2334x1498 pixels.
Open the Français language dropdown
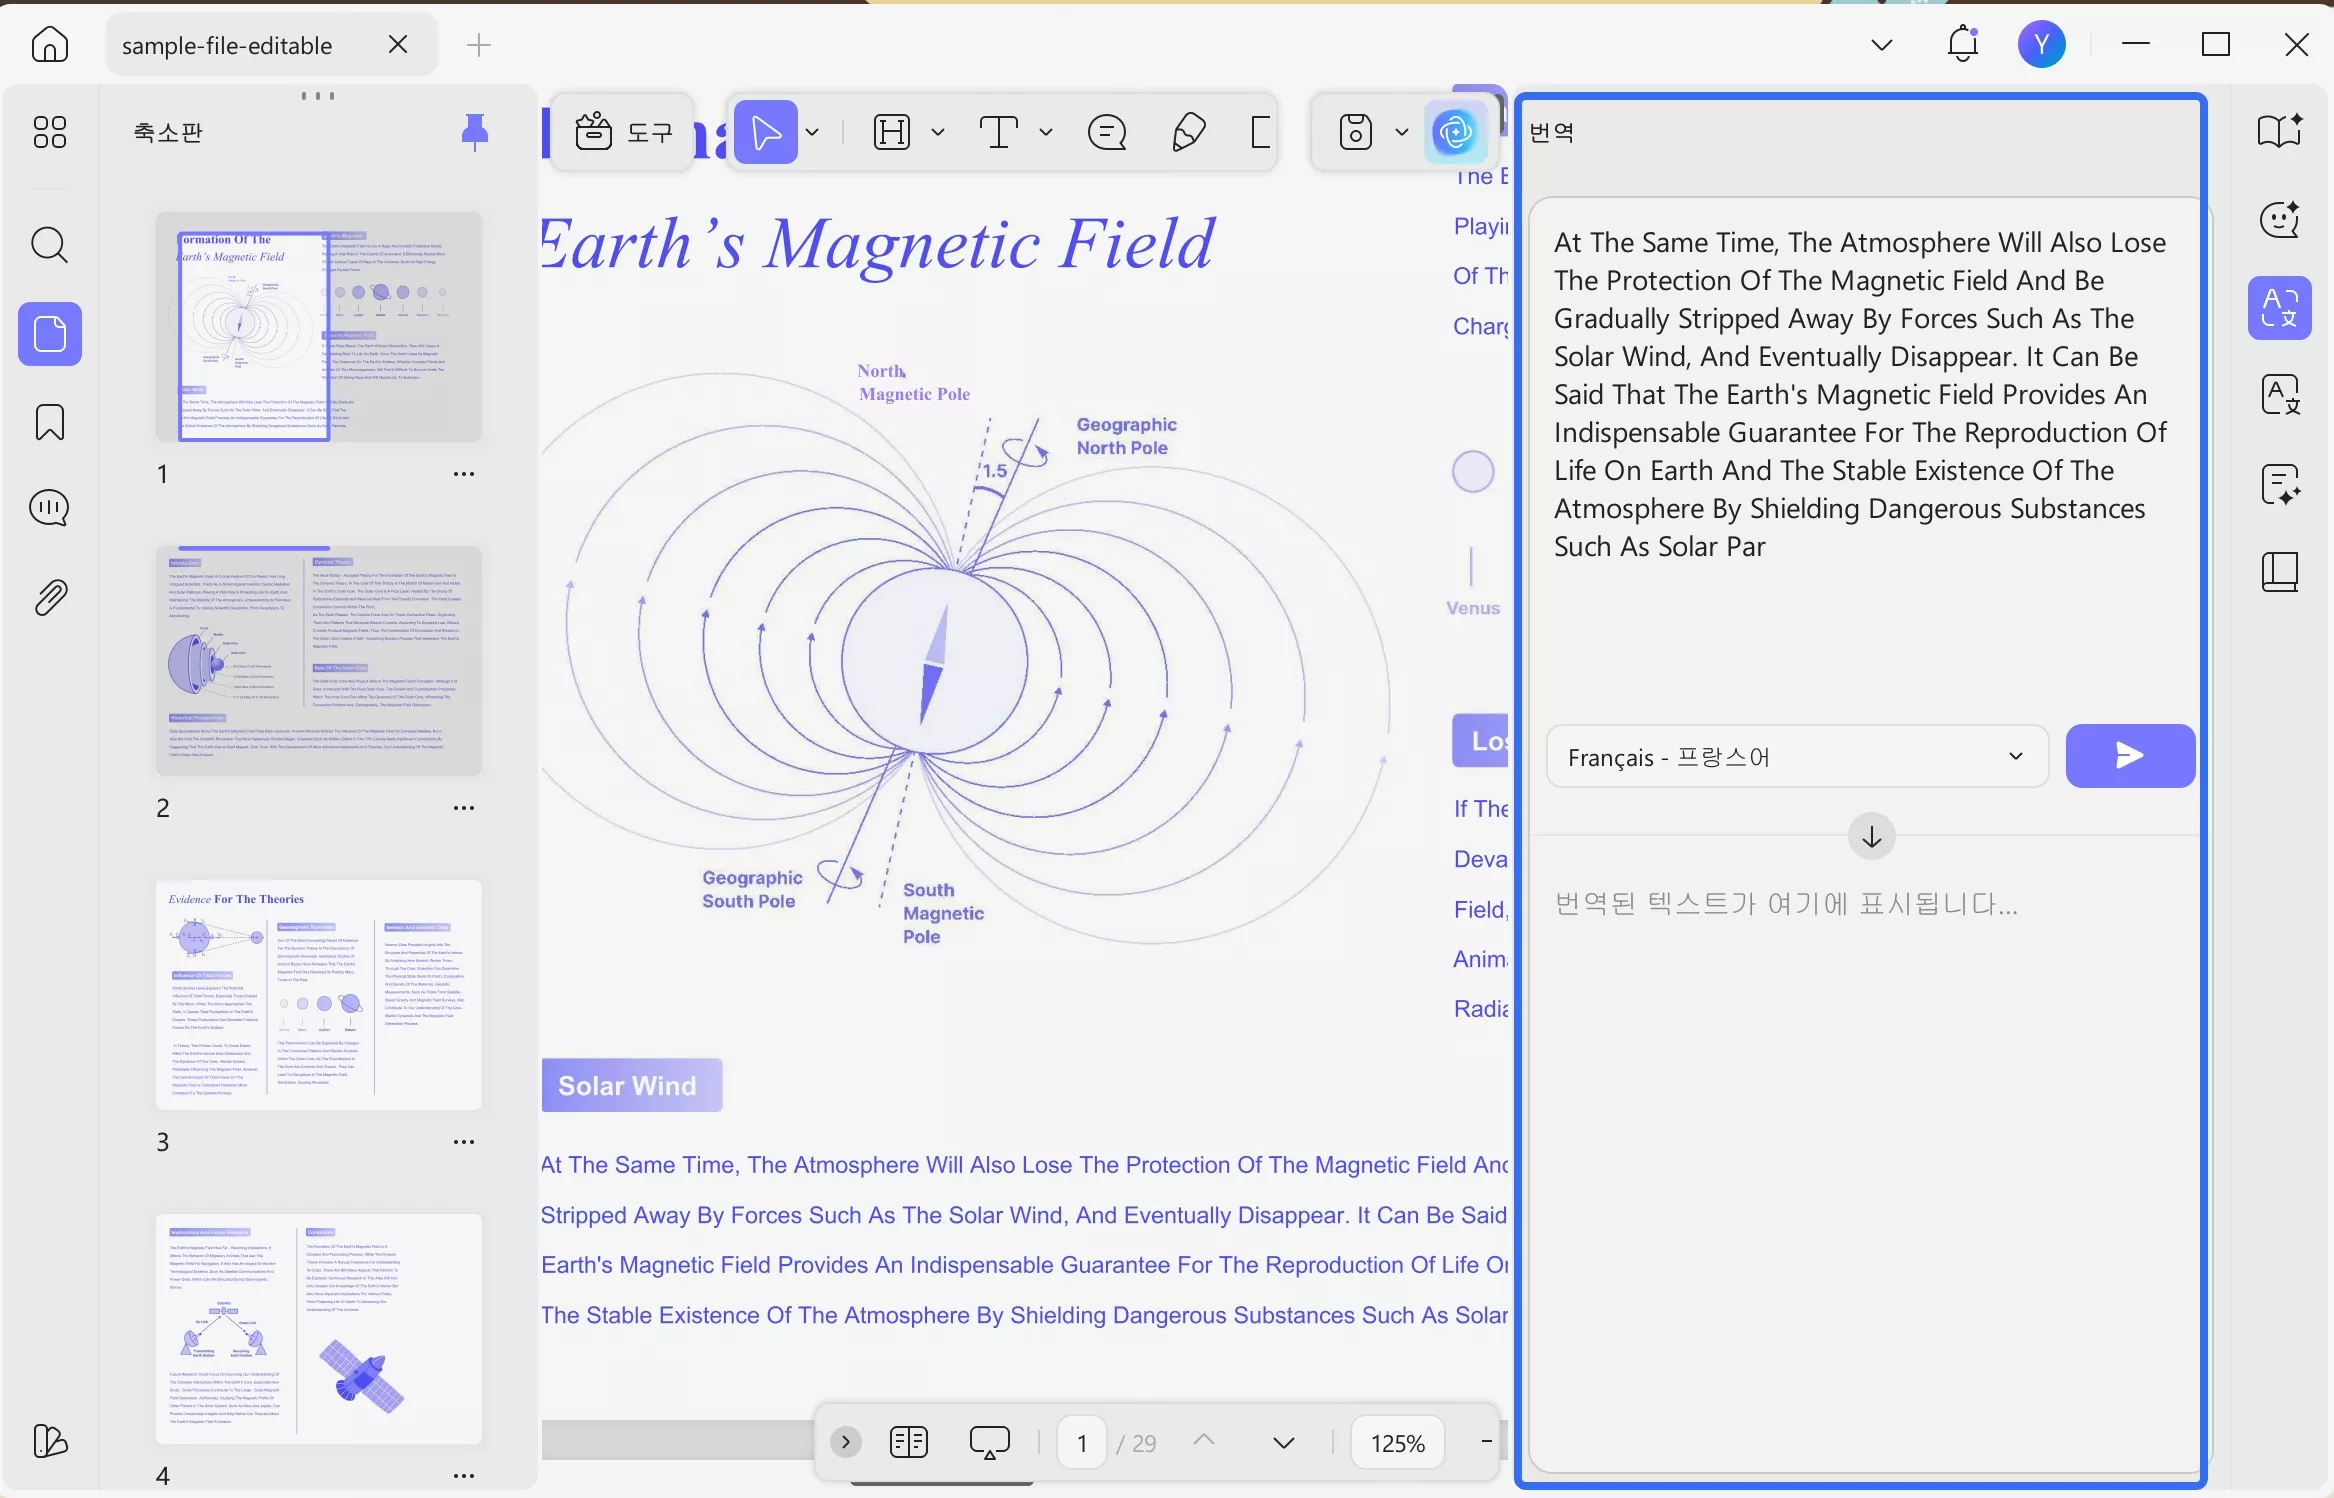tap(1796, 757)
